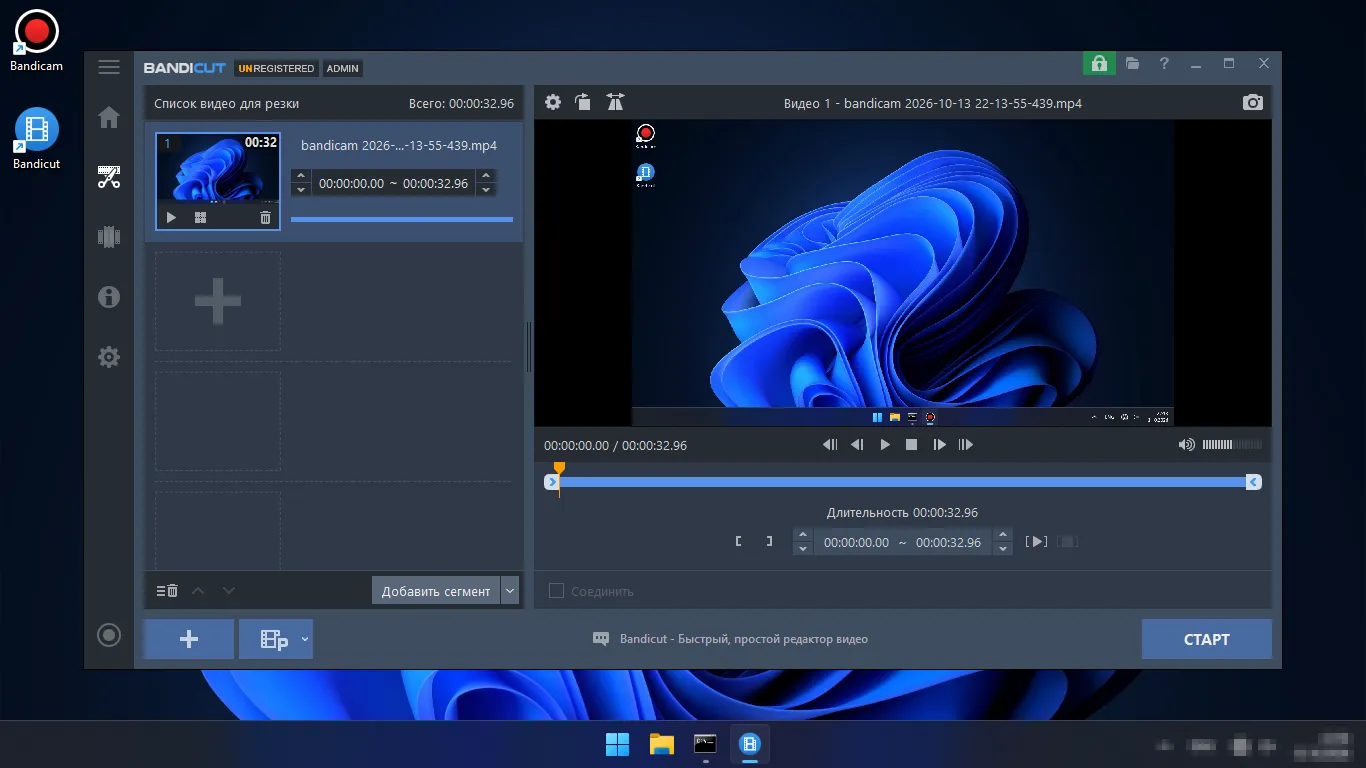
Task: Delete the segment via thumbnail trash icon
Action: coord(265,217)
